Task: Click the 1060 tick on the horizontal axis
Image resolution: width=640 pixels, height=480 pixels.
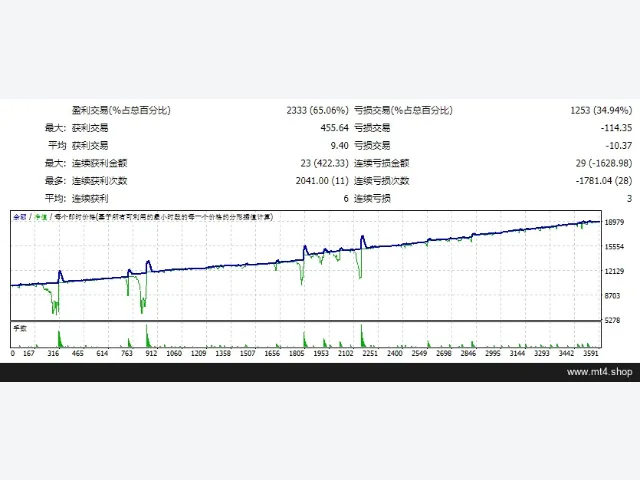Action: 174,353
